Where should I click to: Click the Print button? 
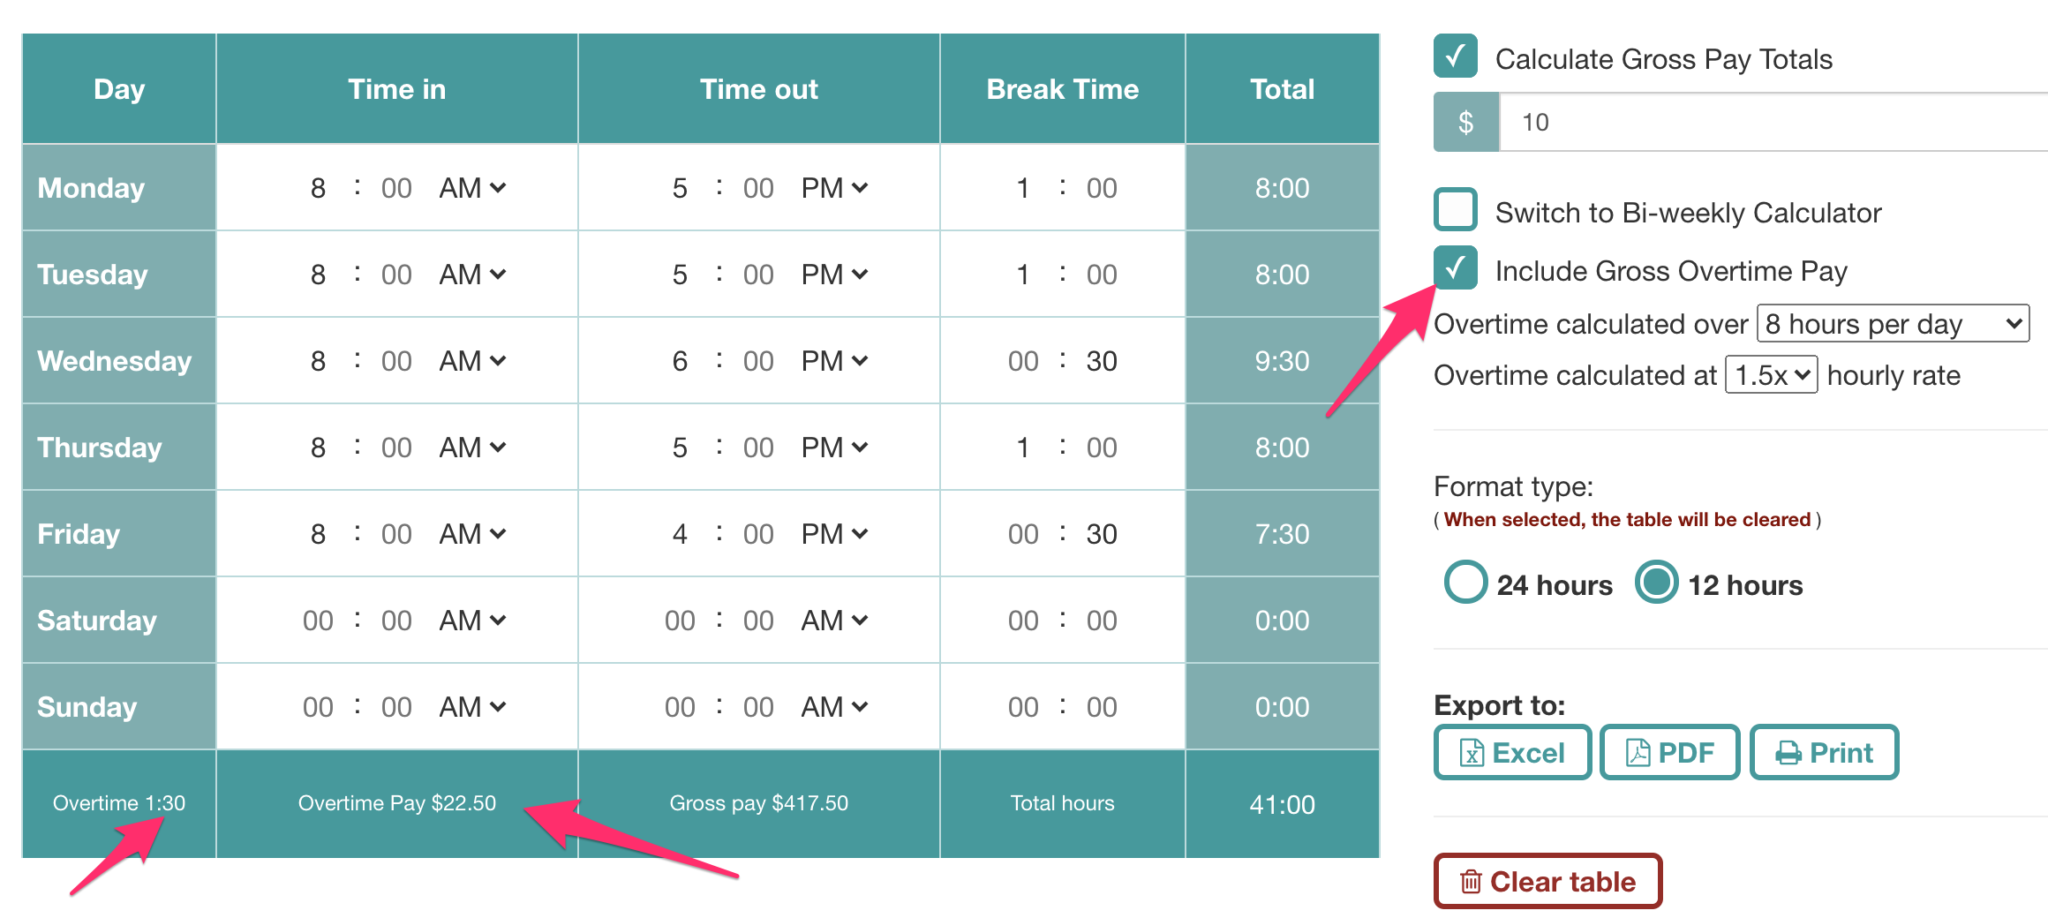point(1823,752)
